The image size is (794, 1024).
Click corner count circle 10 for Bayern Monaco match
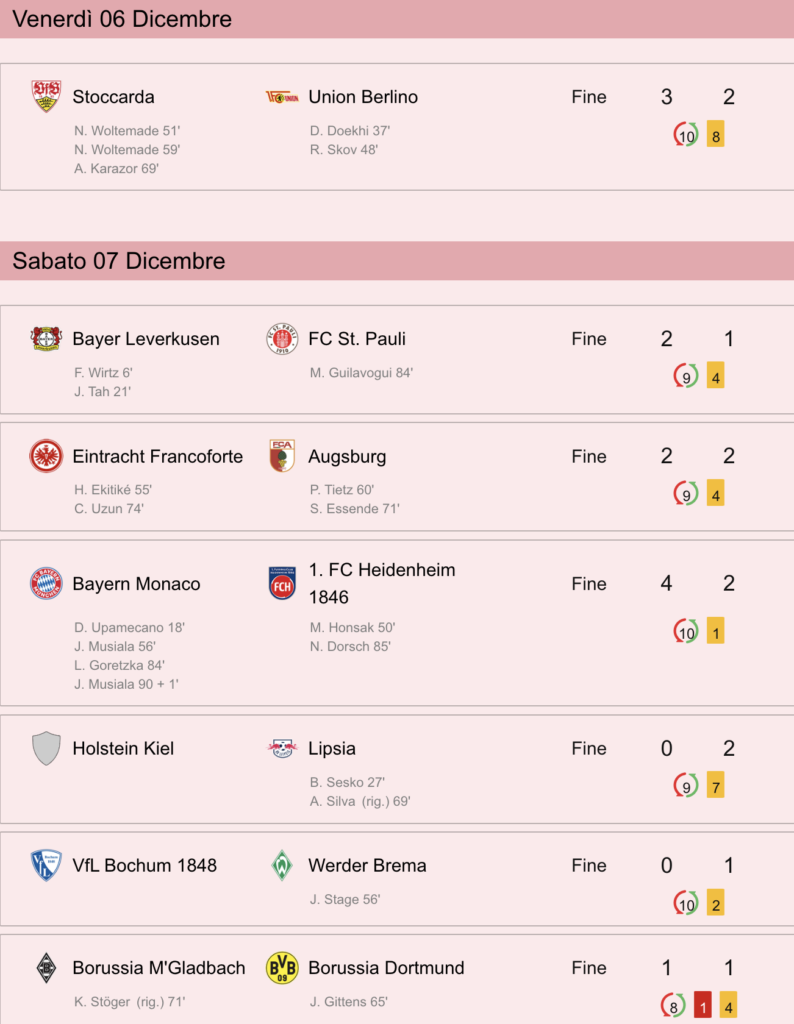[x=686, y=631]
